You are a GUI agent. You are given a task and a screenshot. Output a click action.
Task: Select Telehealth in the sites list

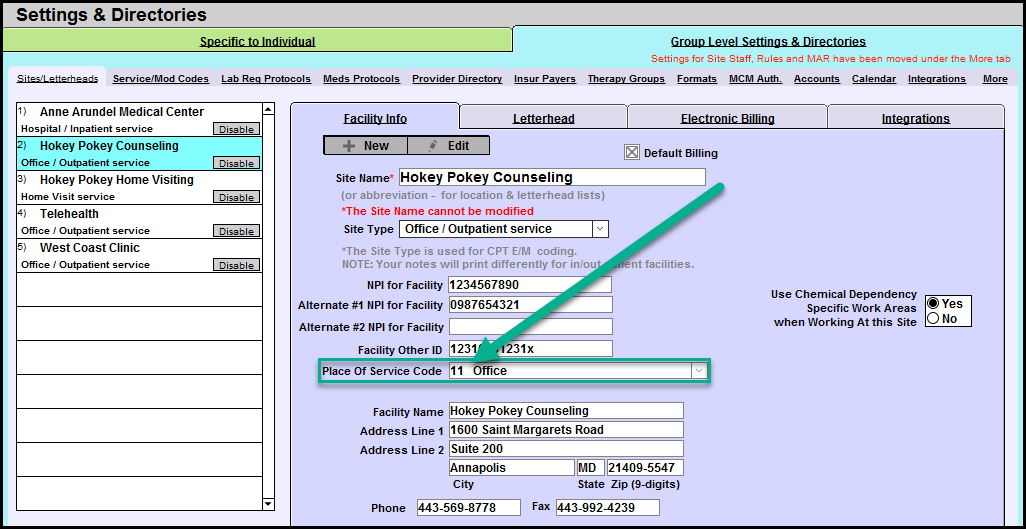[x=69, y=214]
